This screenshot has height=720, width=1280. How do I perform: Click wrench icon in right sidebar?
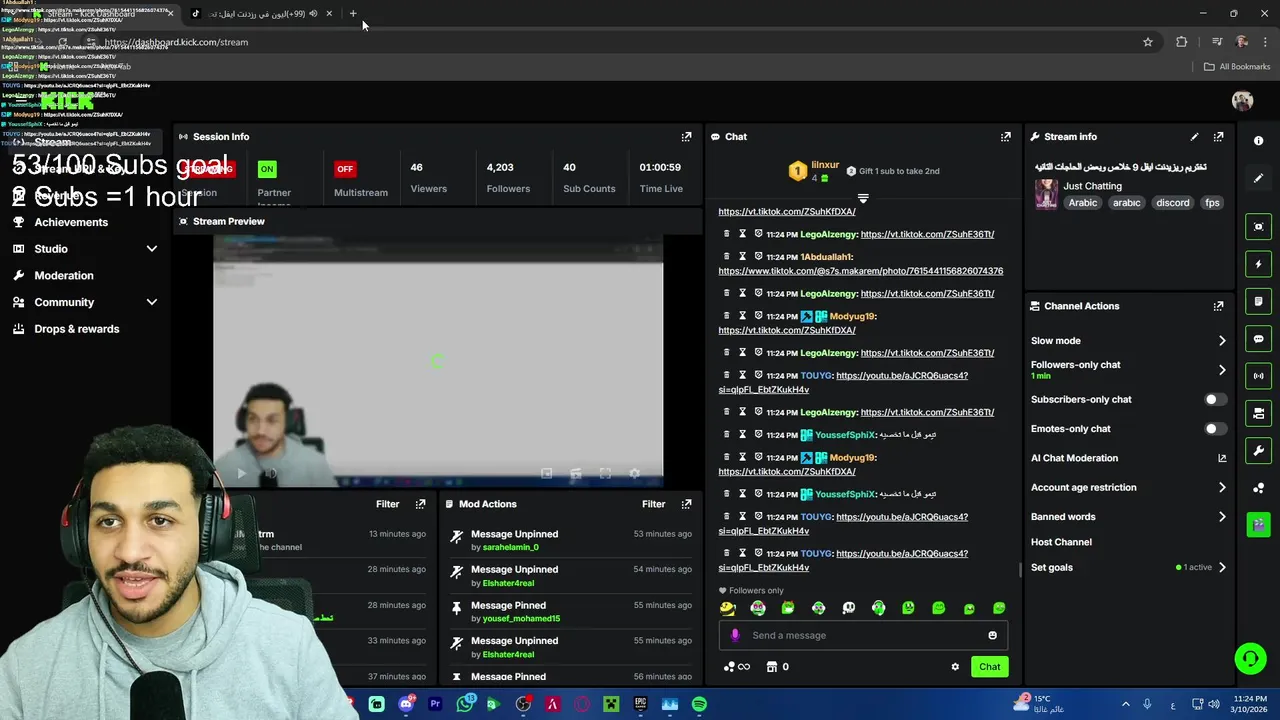(1258, 450)
